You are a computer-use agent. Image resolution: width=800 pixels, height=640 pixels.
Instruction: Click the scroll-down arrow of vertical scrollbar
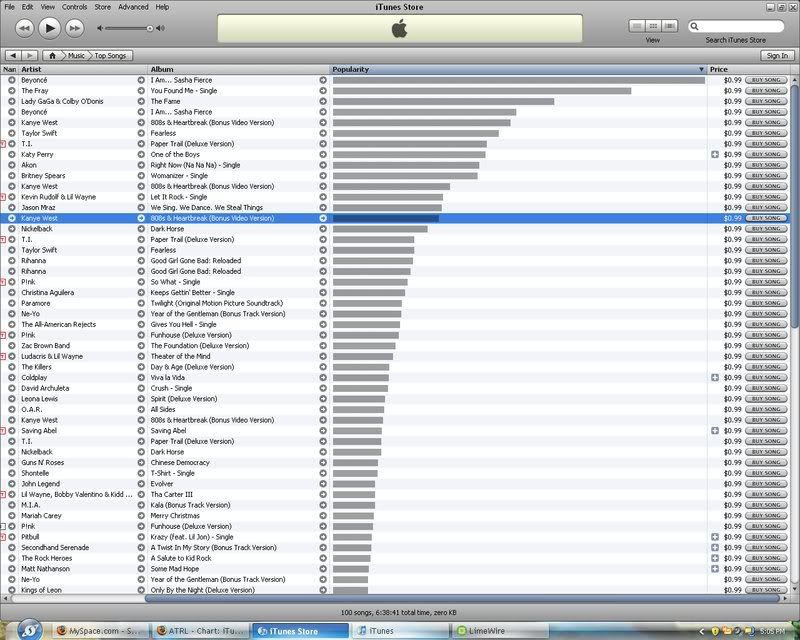(x=794, y=589)
